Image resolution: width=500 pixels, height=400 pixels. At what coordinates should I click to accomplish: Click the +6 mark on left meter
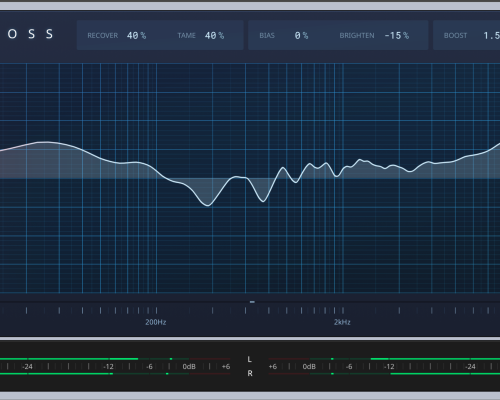click(x=226, y=366)
